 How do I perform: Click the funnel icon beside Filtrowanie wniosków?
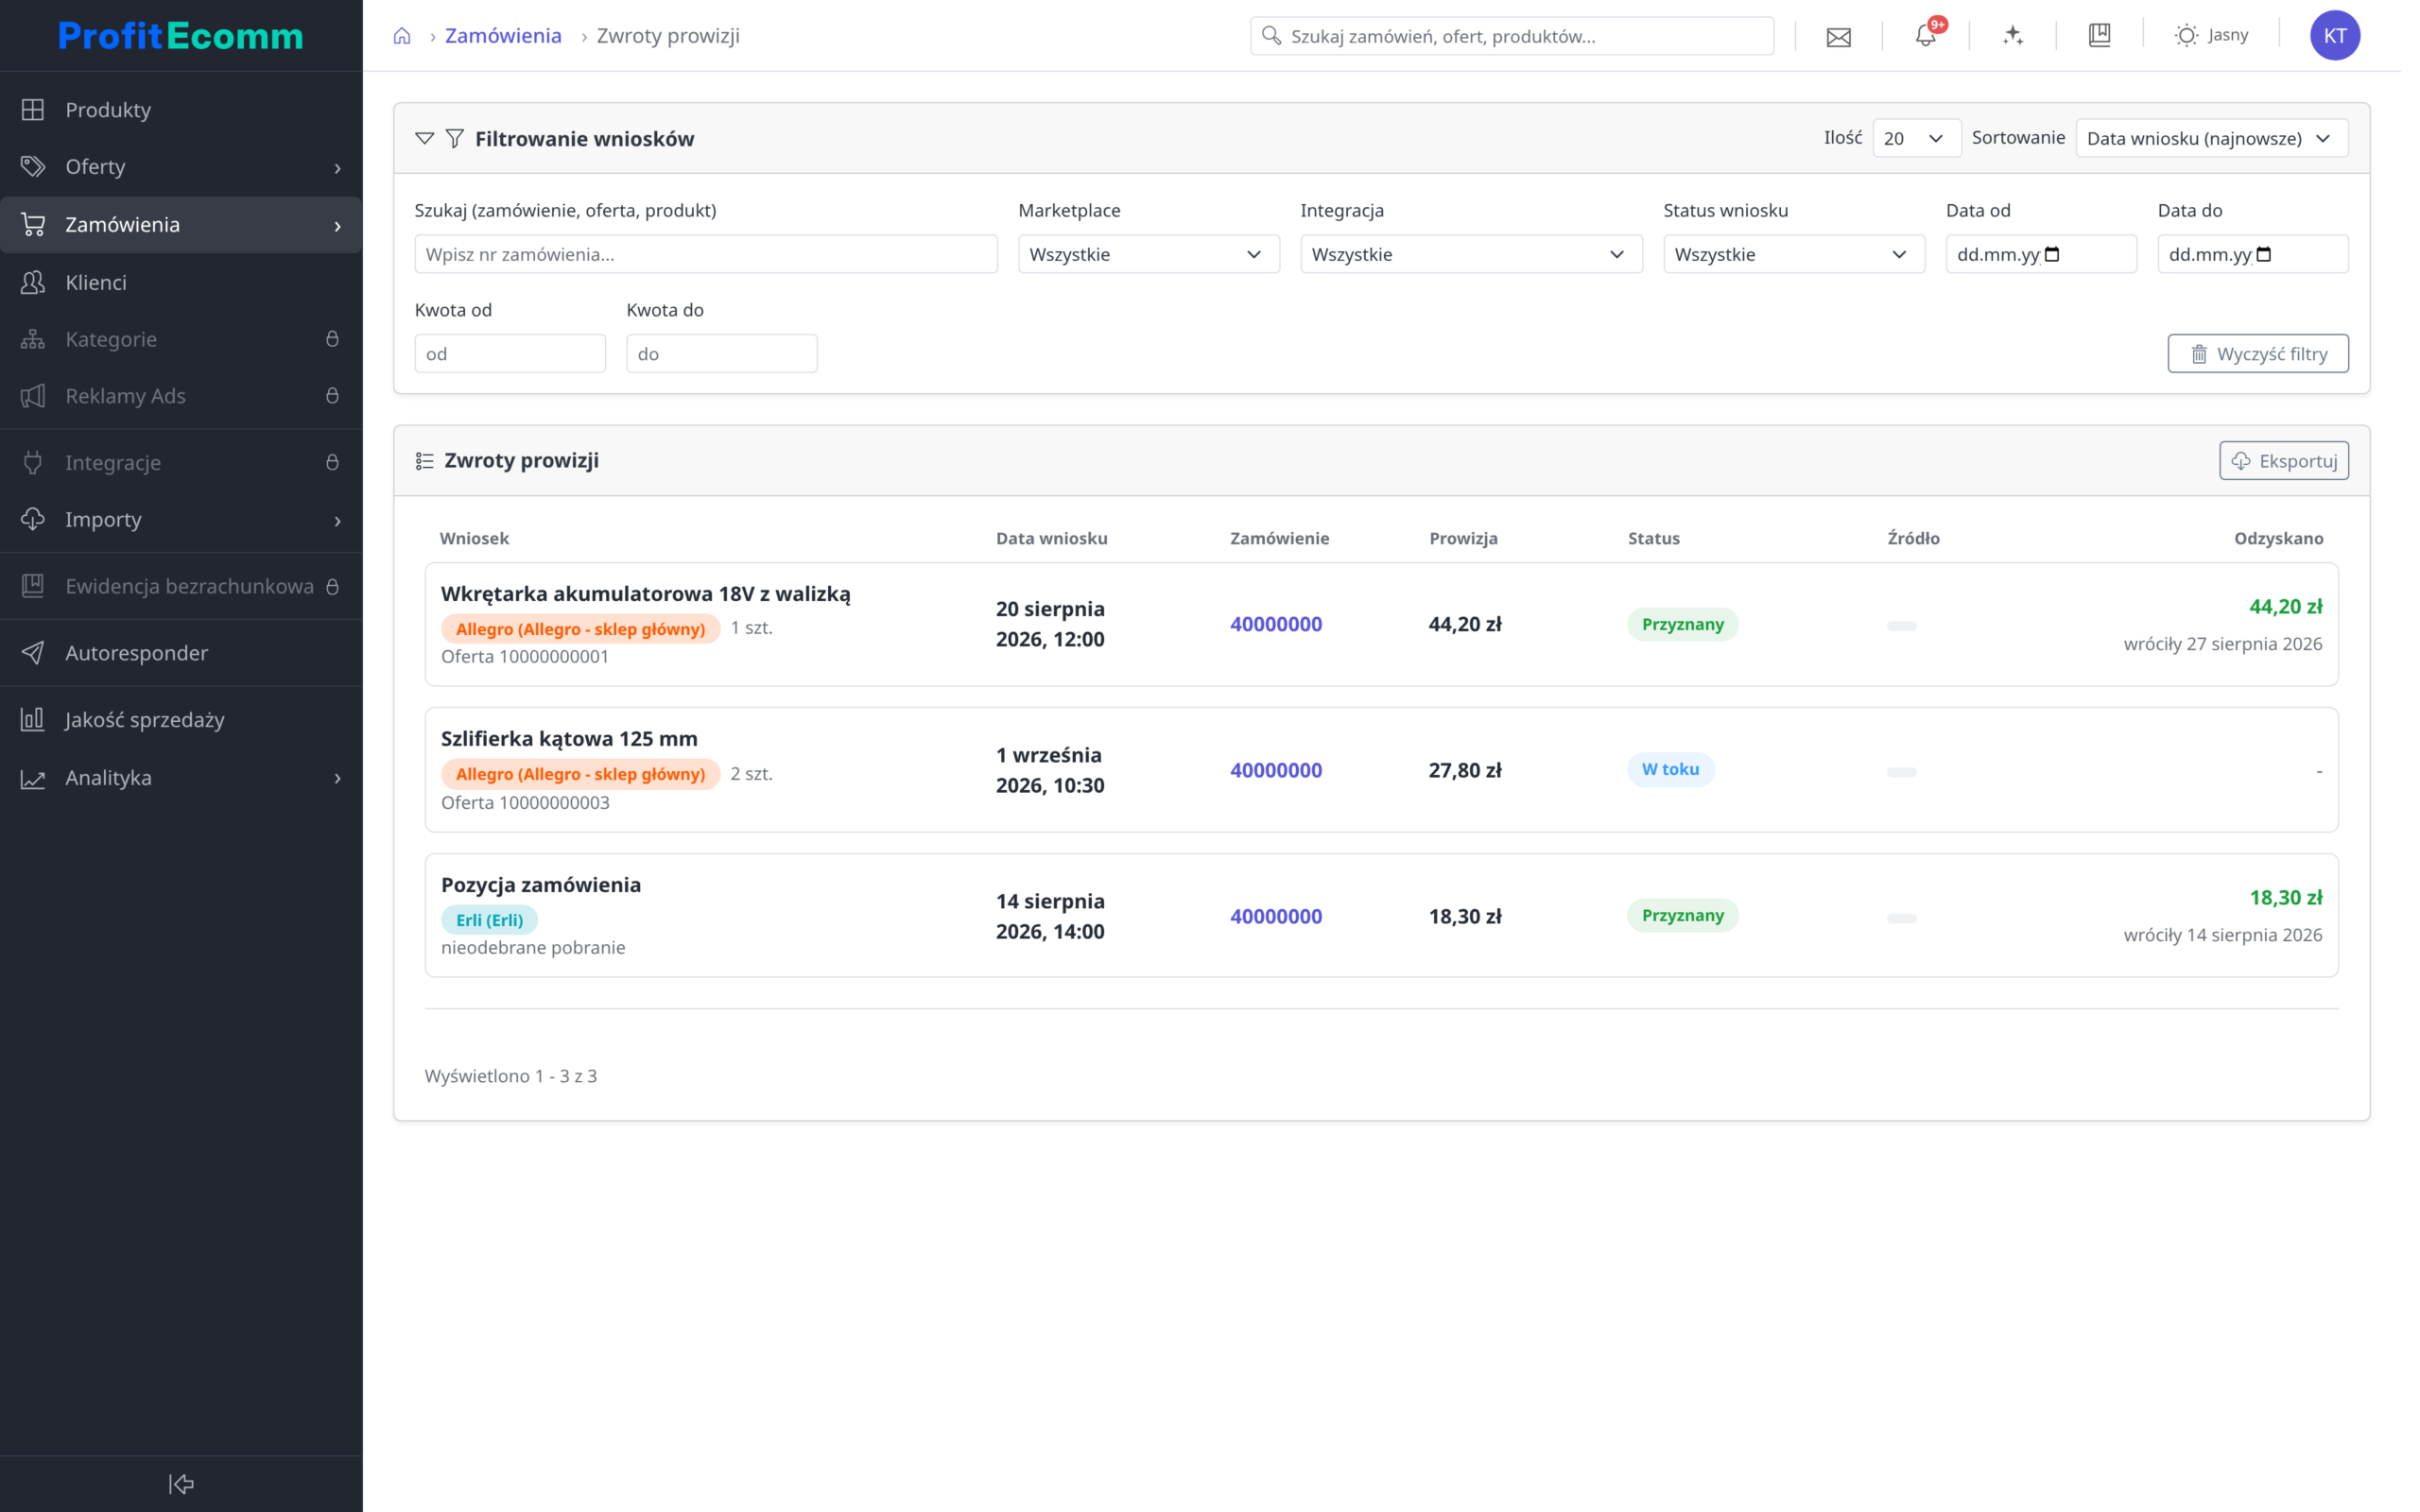455,139
